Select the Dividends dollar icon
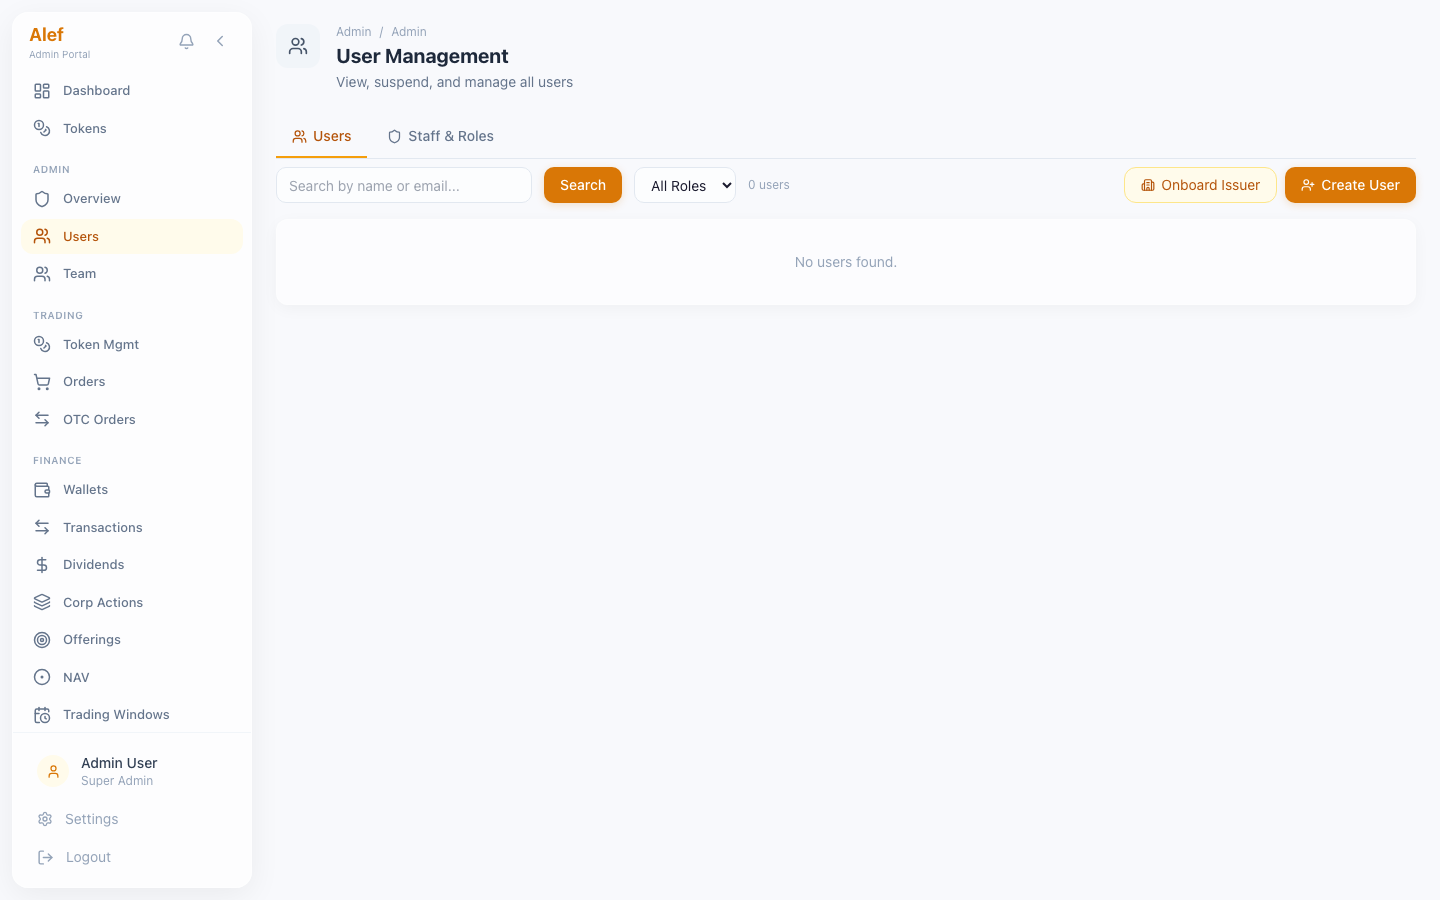This screenshot has width=1440, height=900. pyautogui.click(x=41, y=564)
